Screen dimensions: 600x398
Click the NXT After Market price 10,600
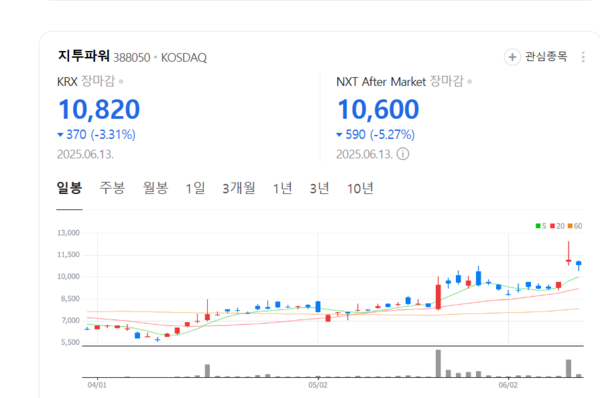pos(378,109)
